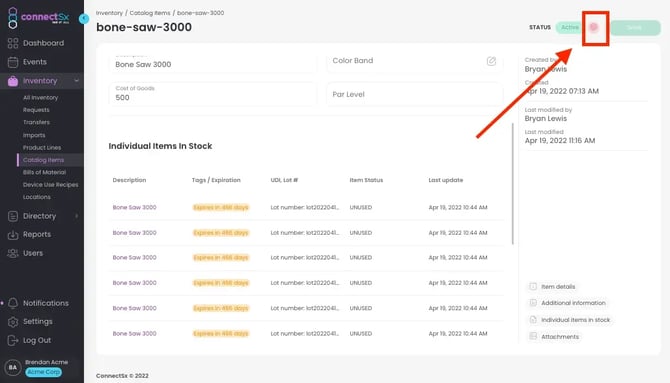Collapse the sidebar with the blue arrow

click(84, 18)
